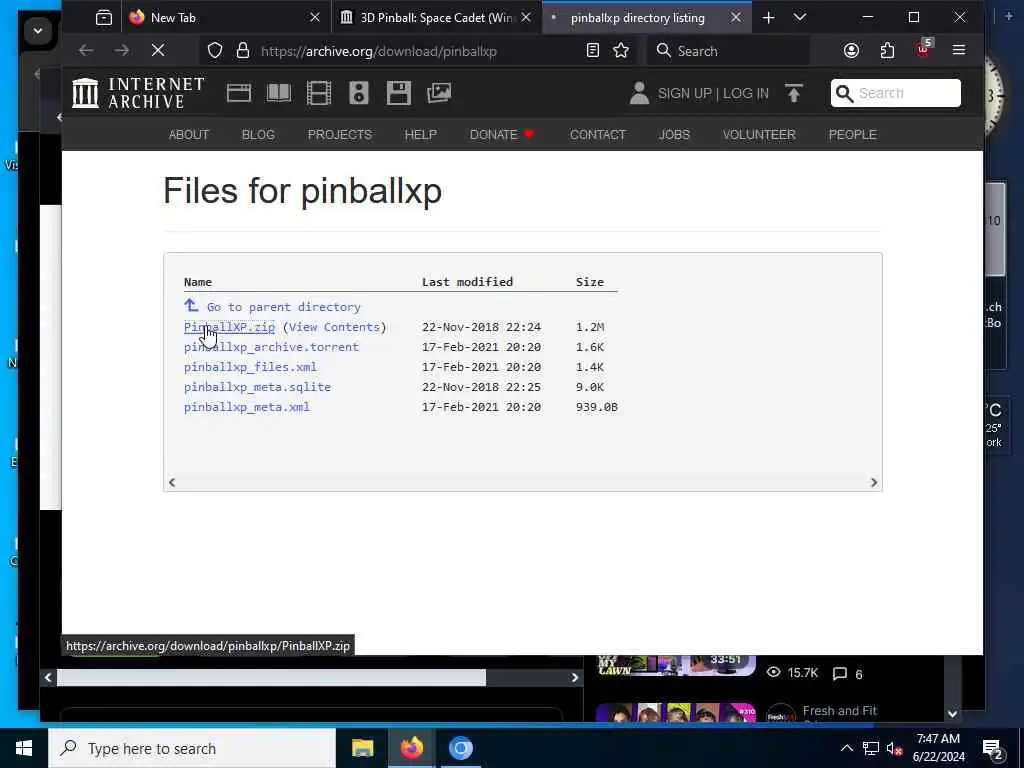
Task: Open the Video film-strip icon
Action: pos(319,93)
